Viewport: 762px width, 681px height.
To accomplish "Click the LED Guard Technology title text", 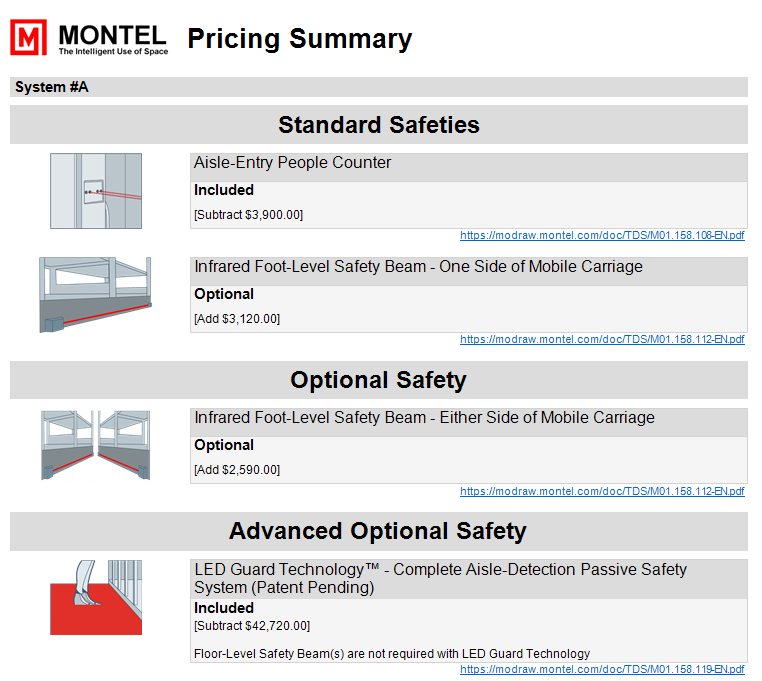I will 440,578.
